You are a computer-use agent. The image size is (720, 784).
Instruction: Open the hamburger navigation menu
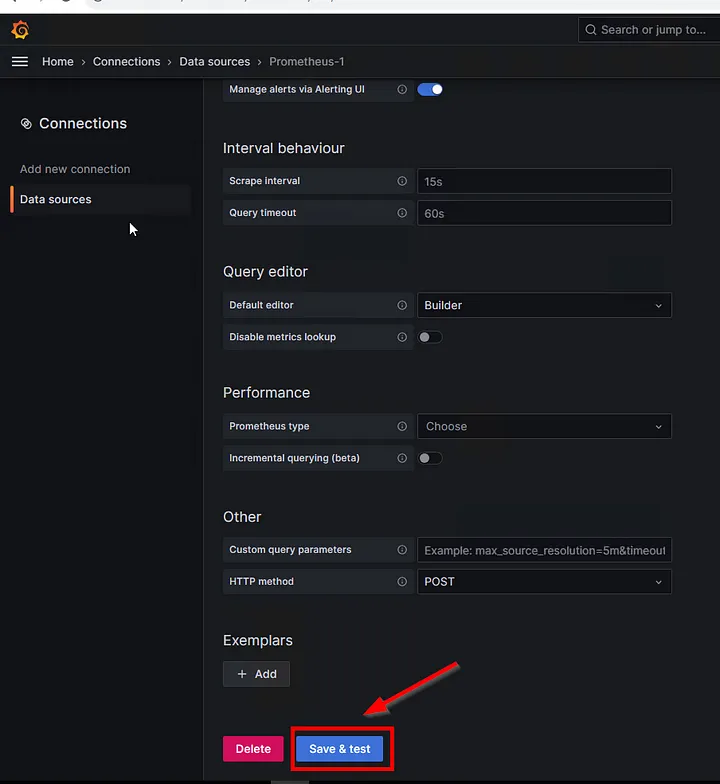pos(20,61)
